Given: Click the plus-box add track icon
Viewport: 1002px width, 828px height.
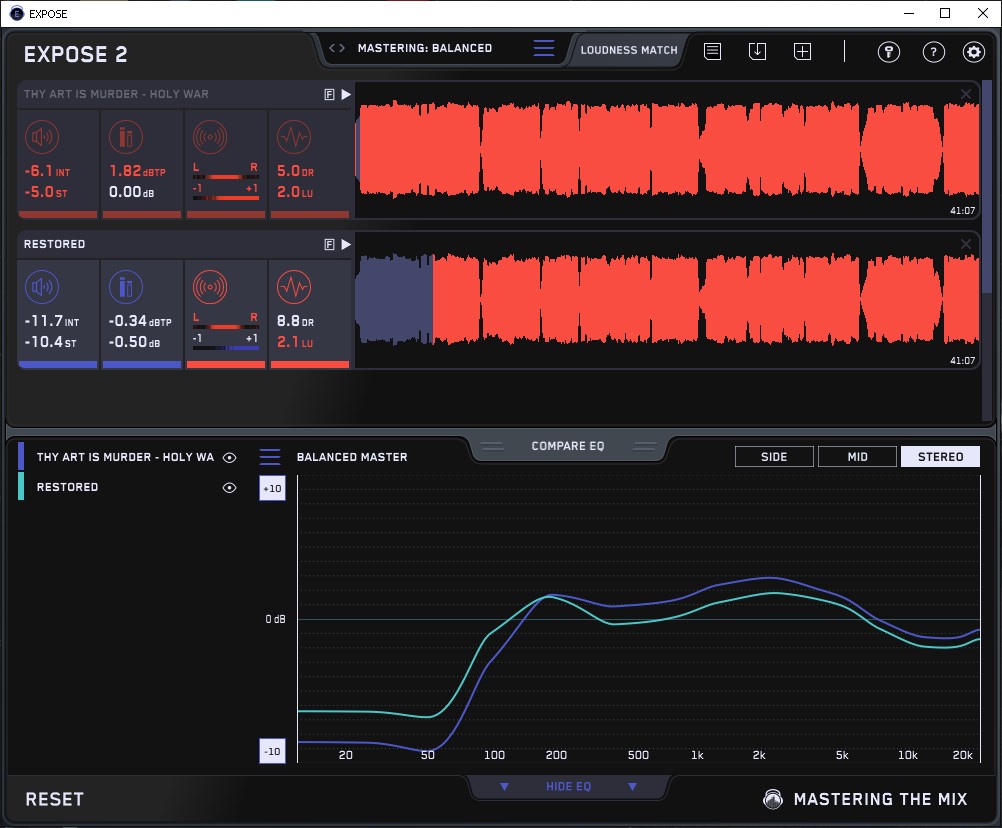Looking at the screenshot, I should click(x=802, y=51).
